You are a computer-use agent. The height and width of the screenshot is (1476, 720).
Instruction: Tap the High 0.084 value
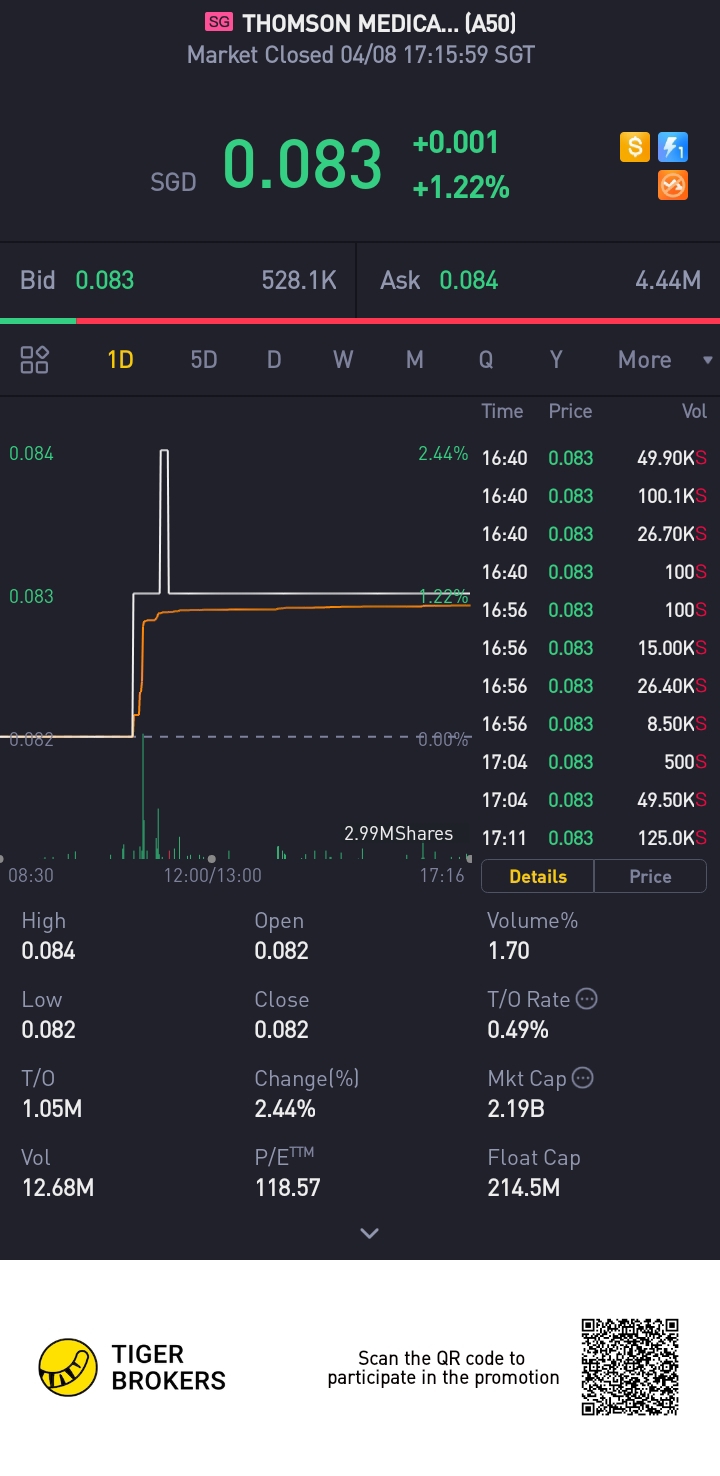[48, 950]
